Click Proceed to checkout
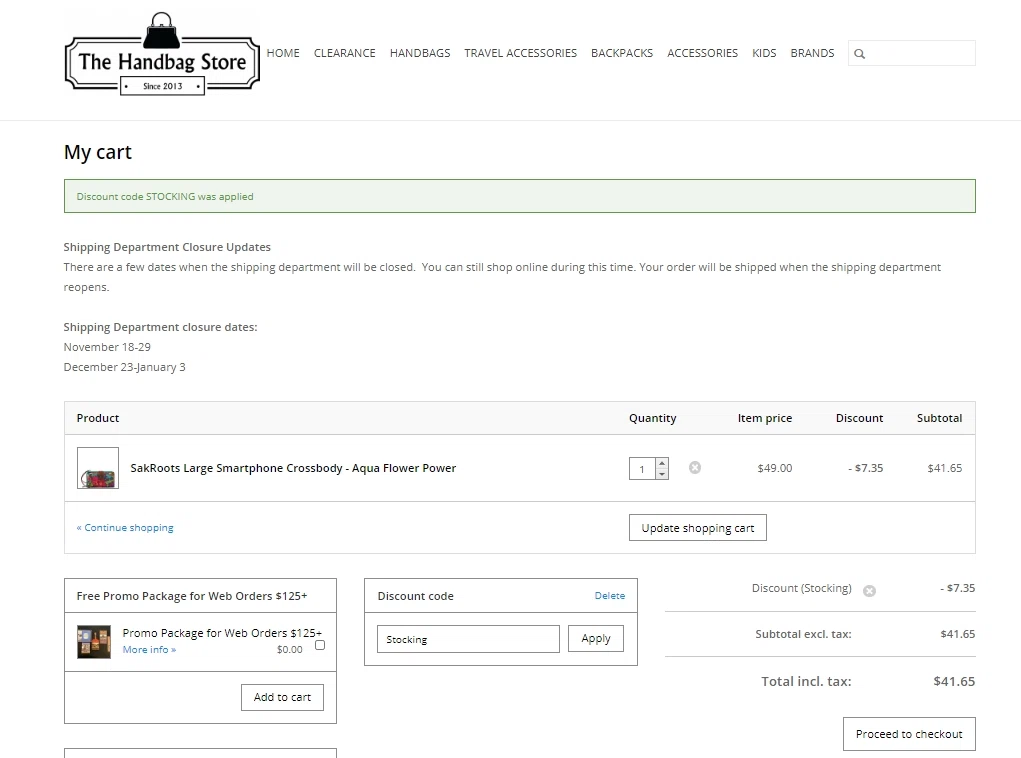1021x758 pixels. tap(909, 734)
